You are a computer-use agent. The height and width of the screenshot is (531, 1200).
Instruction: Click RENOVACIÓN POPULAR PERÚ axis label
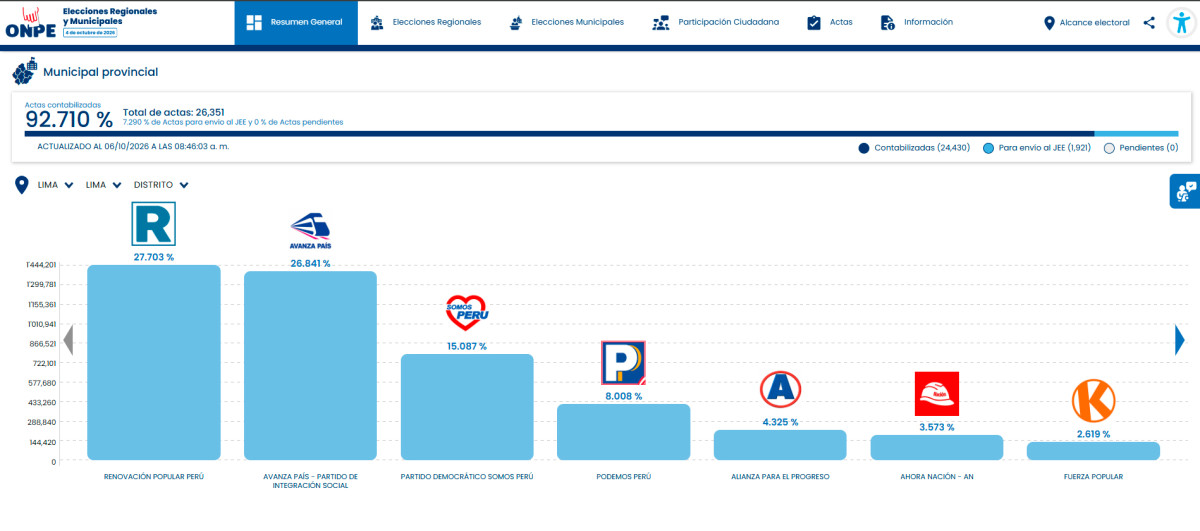(x=154, y=476)
